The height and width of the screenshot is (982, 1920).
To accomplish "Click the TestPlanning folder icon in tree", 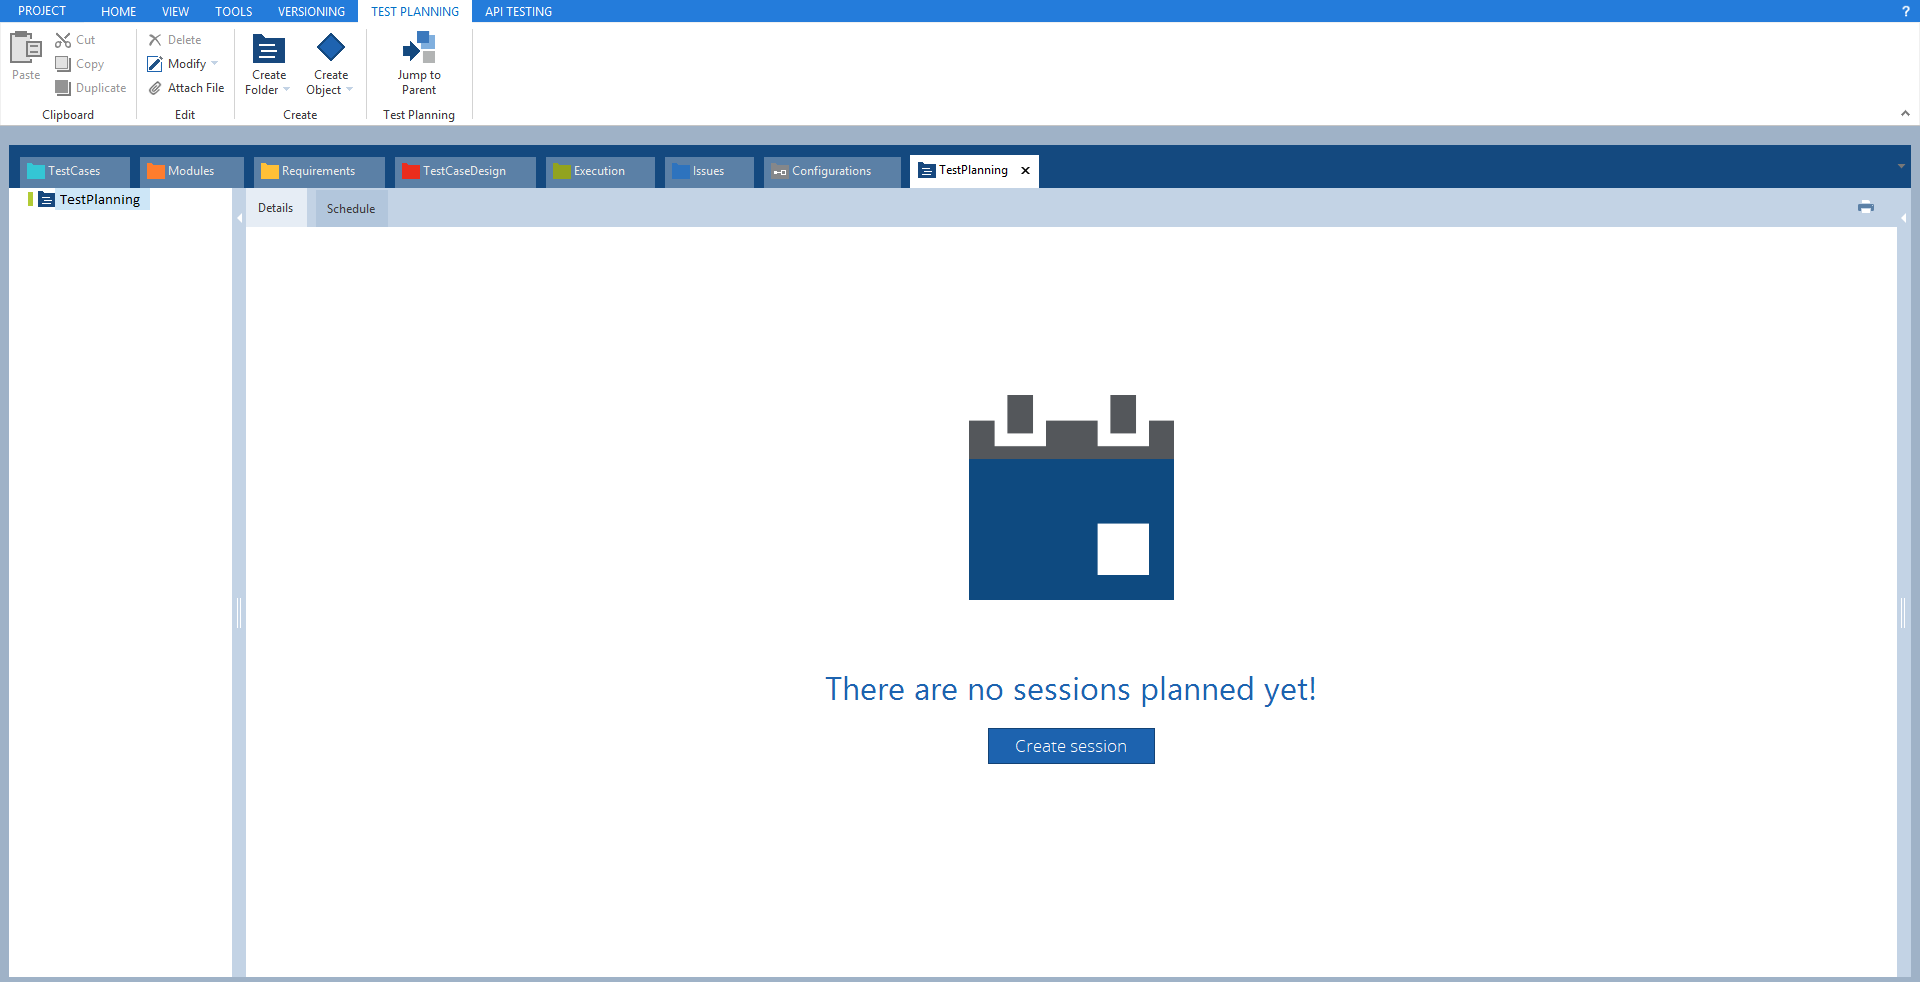I will point(46,199).
